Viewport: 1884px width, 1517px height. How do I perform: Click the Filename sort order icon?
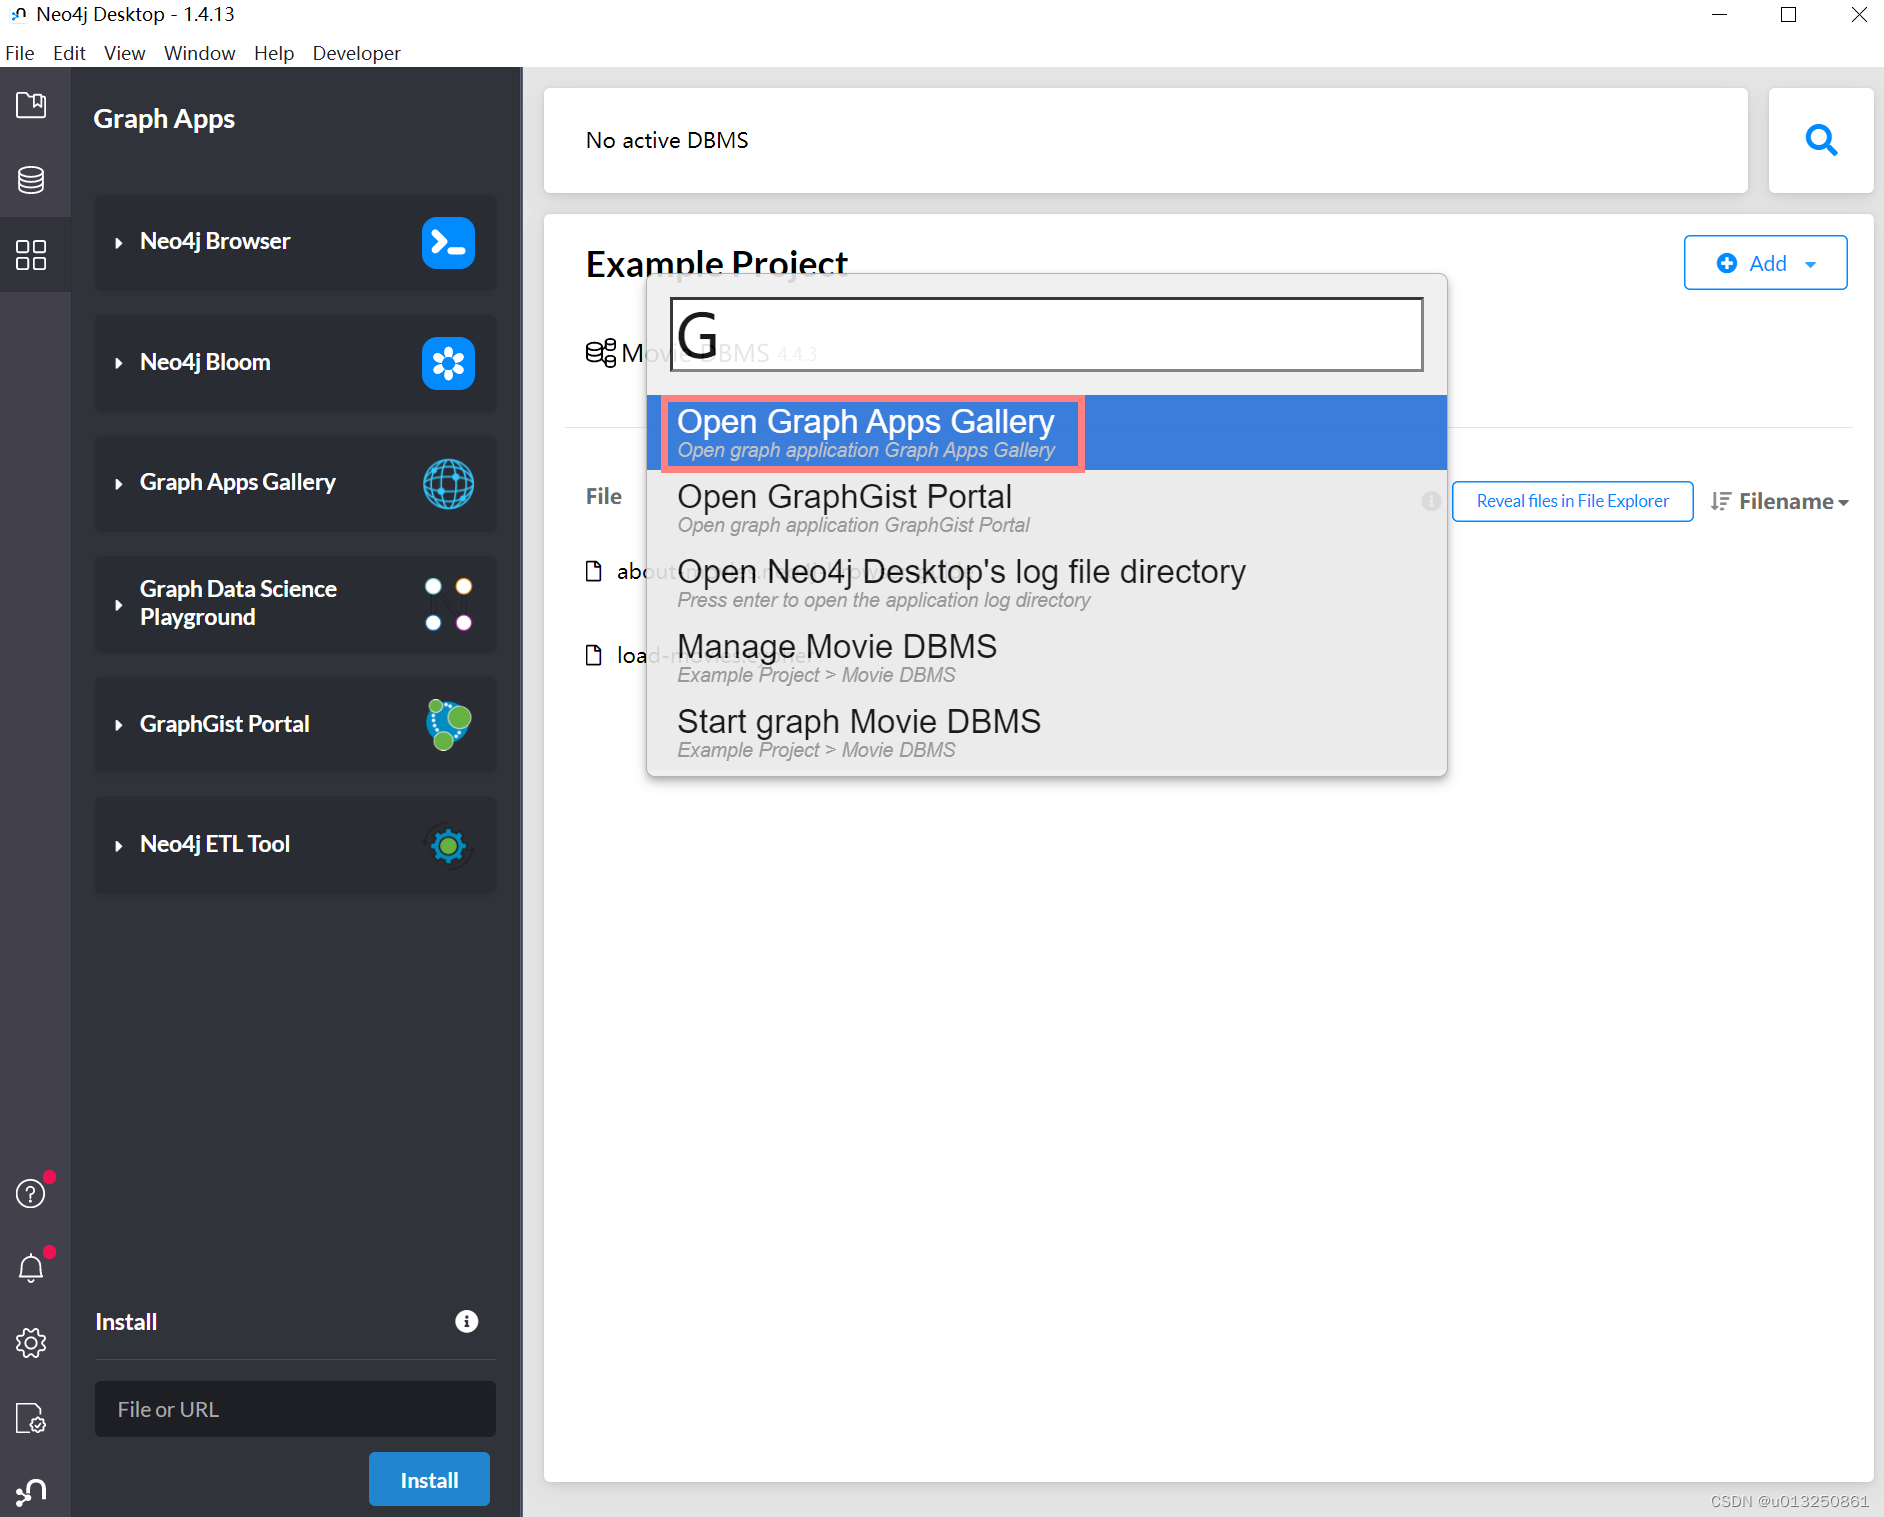(1720, 501)
